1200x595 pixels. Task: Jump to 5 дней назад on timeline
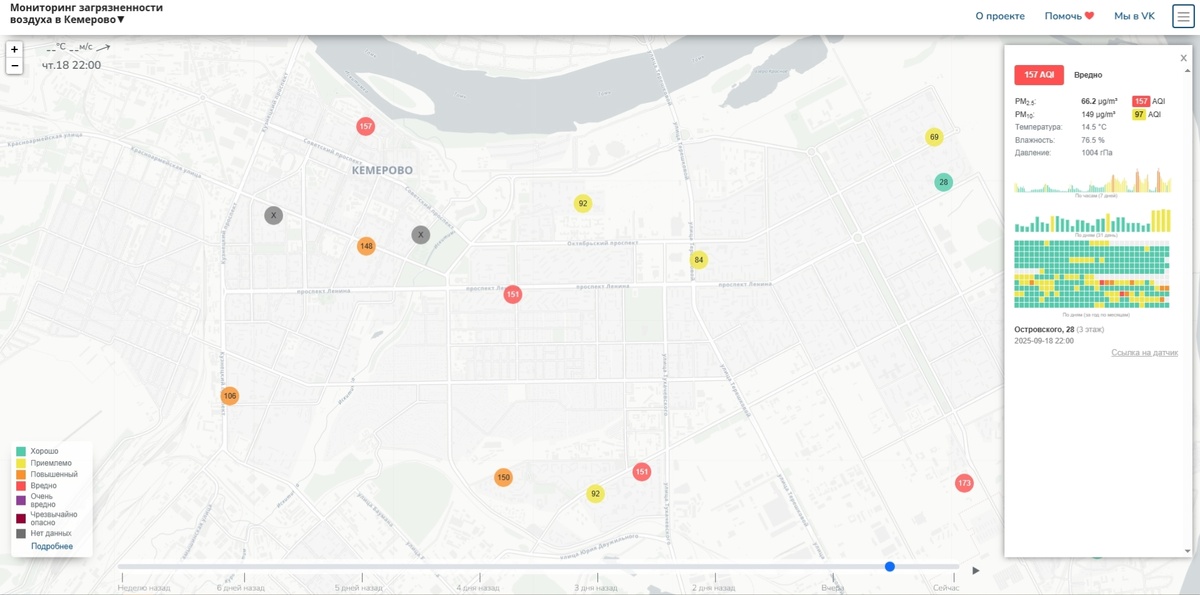(x=359, y=588)
